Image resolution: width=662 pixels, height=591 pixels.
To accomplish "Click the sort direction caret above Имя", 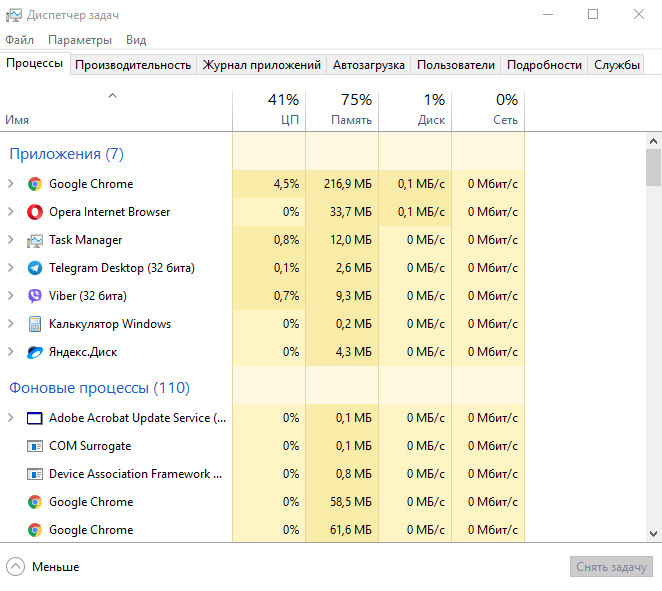I will click(x=112, y=96).
